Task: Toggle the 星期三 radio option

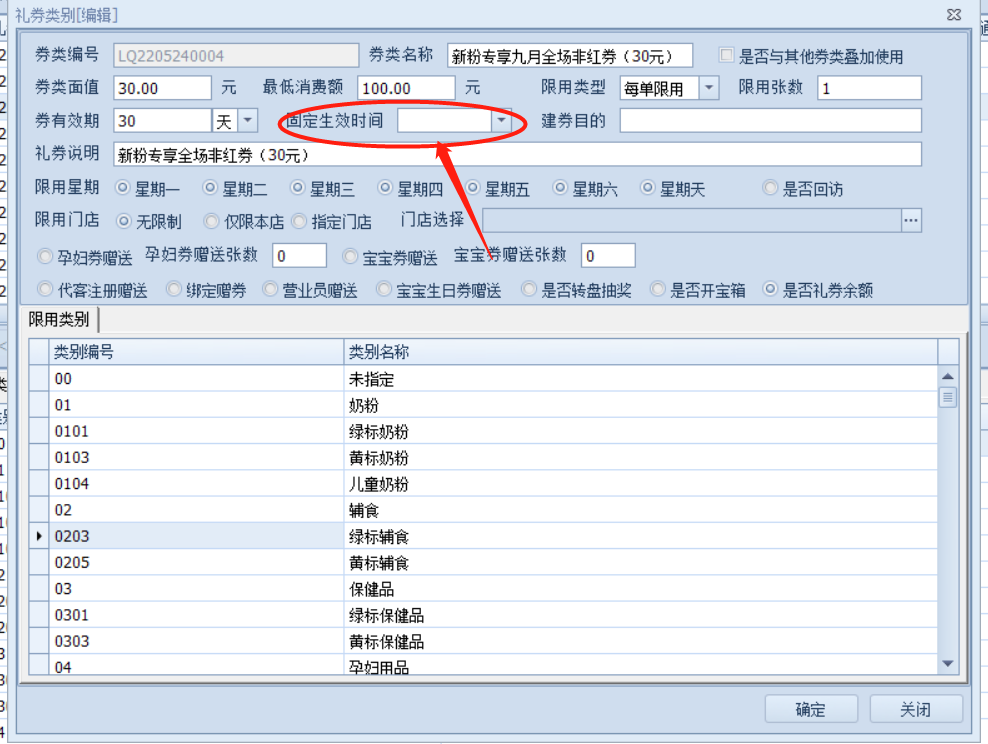Action: coord(297,188)
